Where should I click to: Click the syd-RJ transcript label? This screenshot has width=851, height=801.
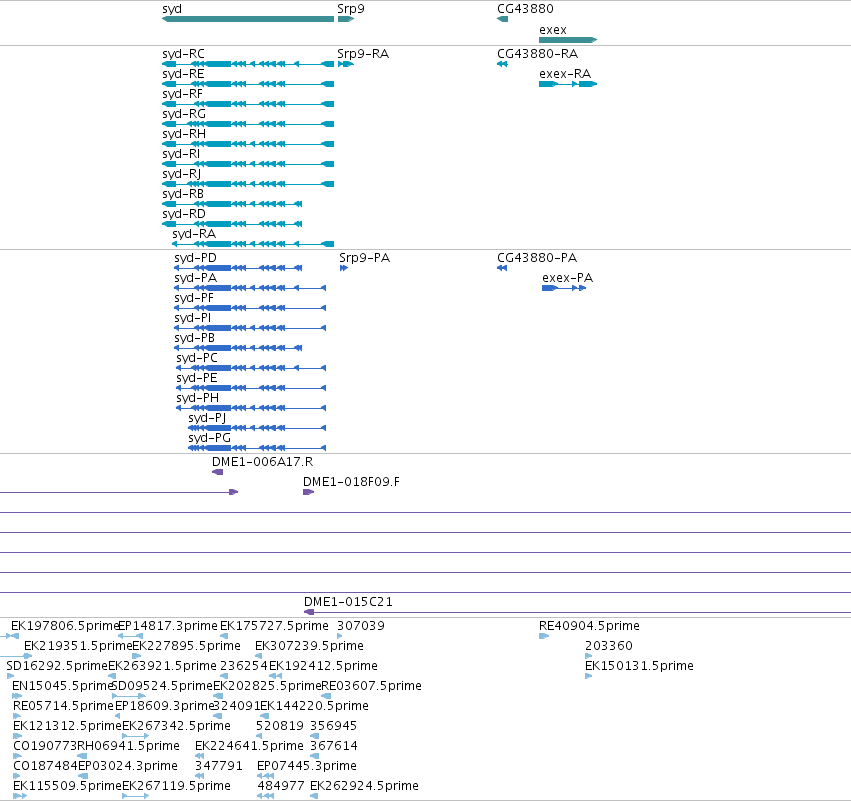pyautogui.click(x=182, y=174)
